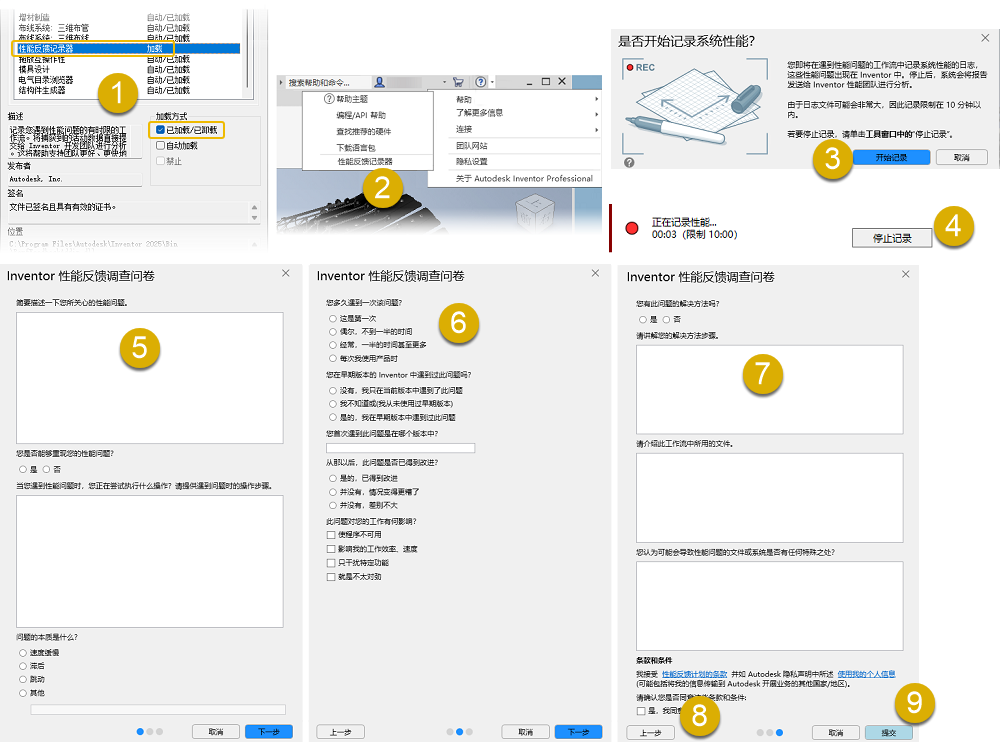
Task: Select 速度缓慢 as the problem nature
Action: pos(23,653)
